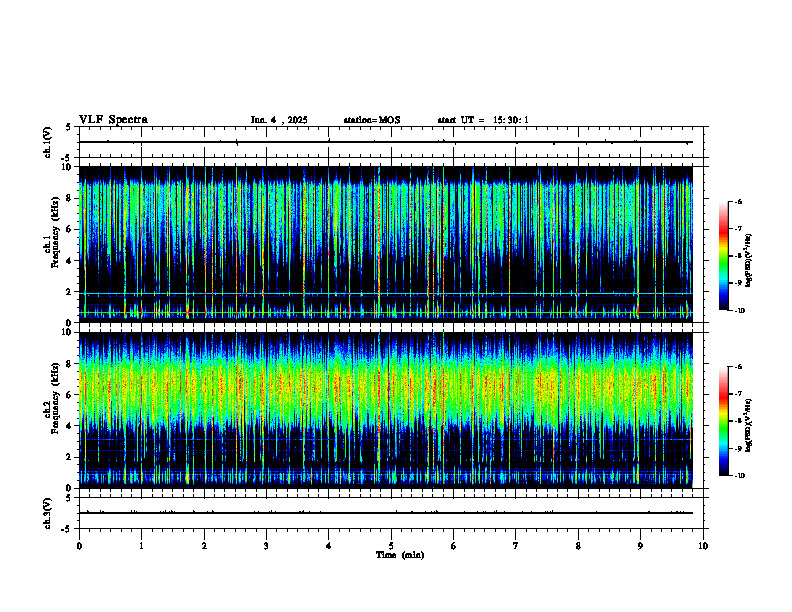Image resolution: width=792 pixels, height=612 pixels.
Task: Click the time axis tick label "8"
Action: coord(578,546)
